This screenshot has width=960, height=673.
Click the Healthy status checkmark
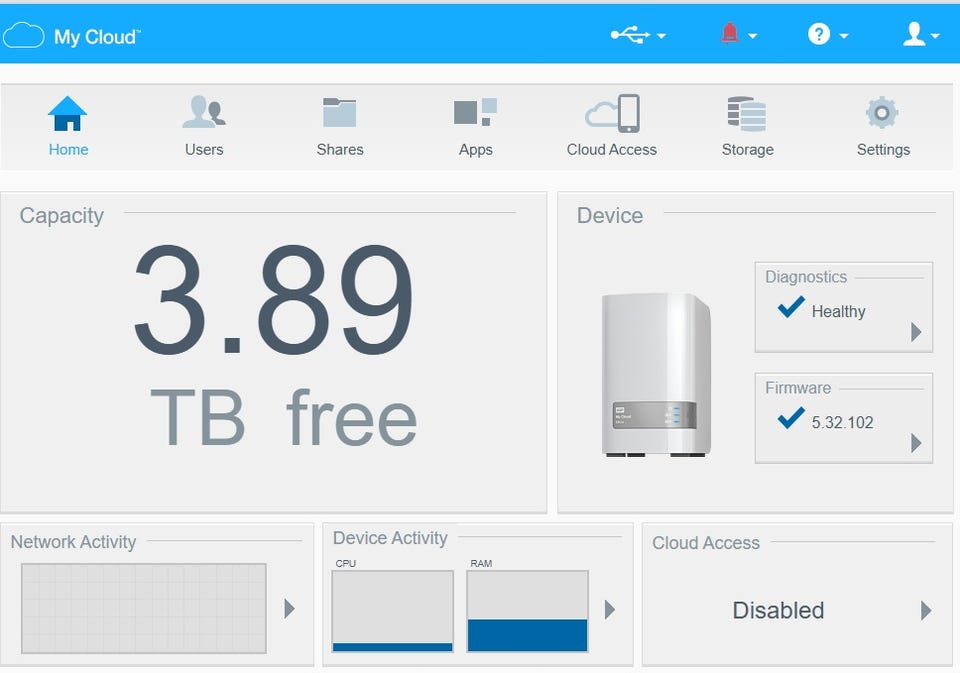790,307
